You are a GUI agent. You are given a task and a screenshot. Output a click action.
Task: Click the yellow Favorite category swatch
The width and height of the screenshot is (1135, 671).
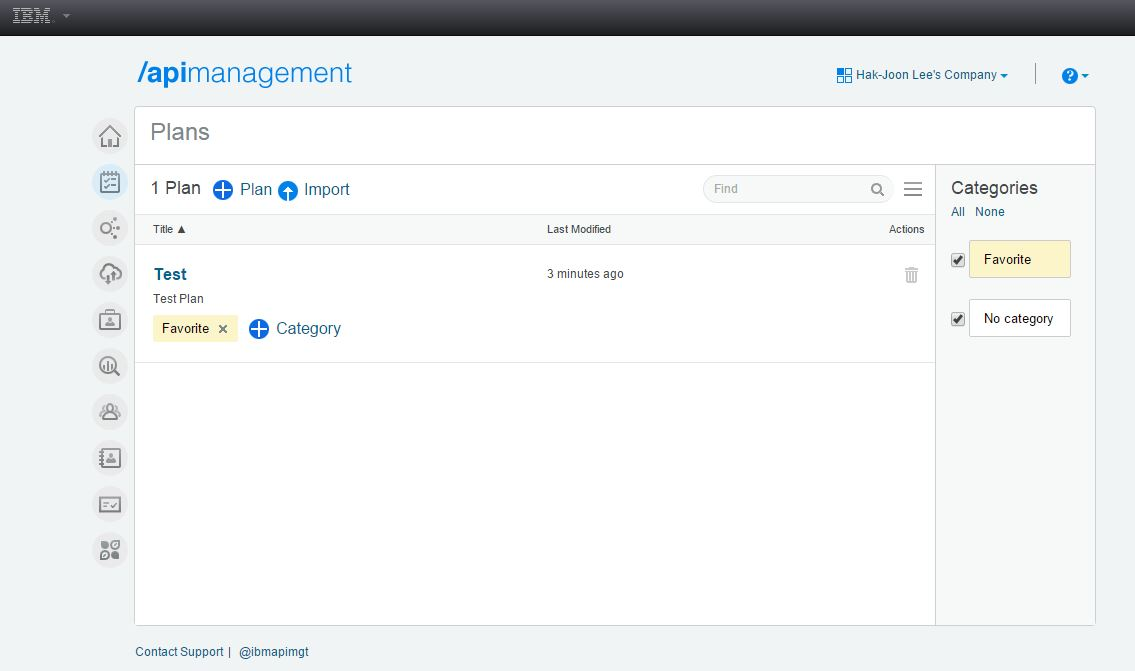pos(1019,259)
